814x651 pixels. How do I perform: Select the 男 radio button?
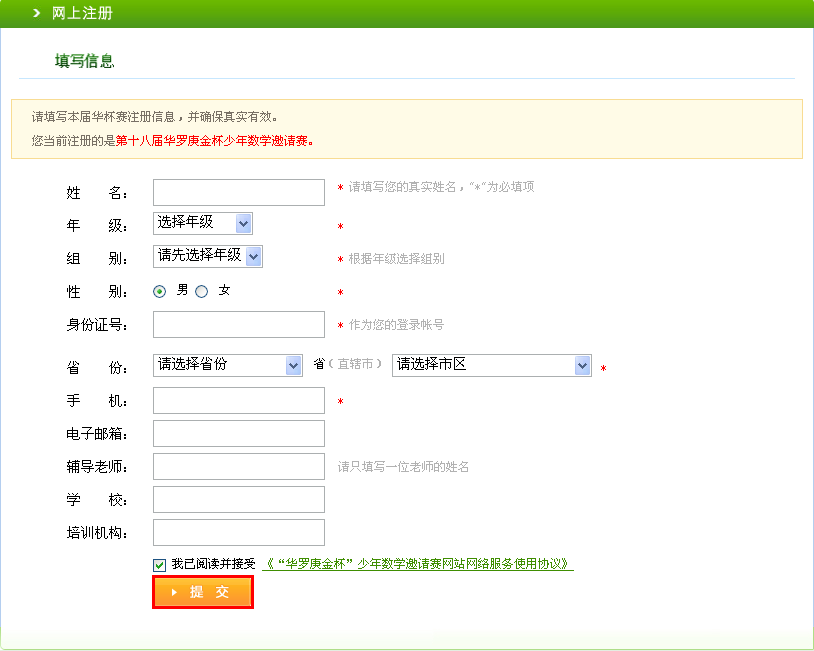pyautogui.click(x=159, y=291)
